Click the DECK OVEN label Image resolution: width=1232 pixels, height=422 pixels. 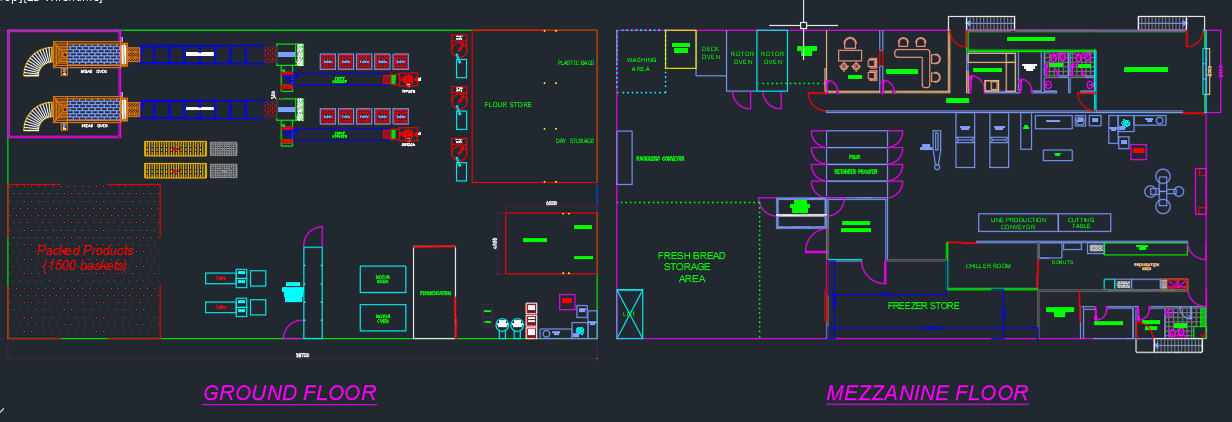(x=710, y=53)
